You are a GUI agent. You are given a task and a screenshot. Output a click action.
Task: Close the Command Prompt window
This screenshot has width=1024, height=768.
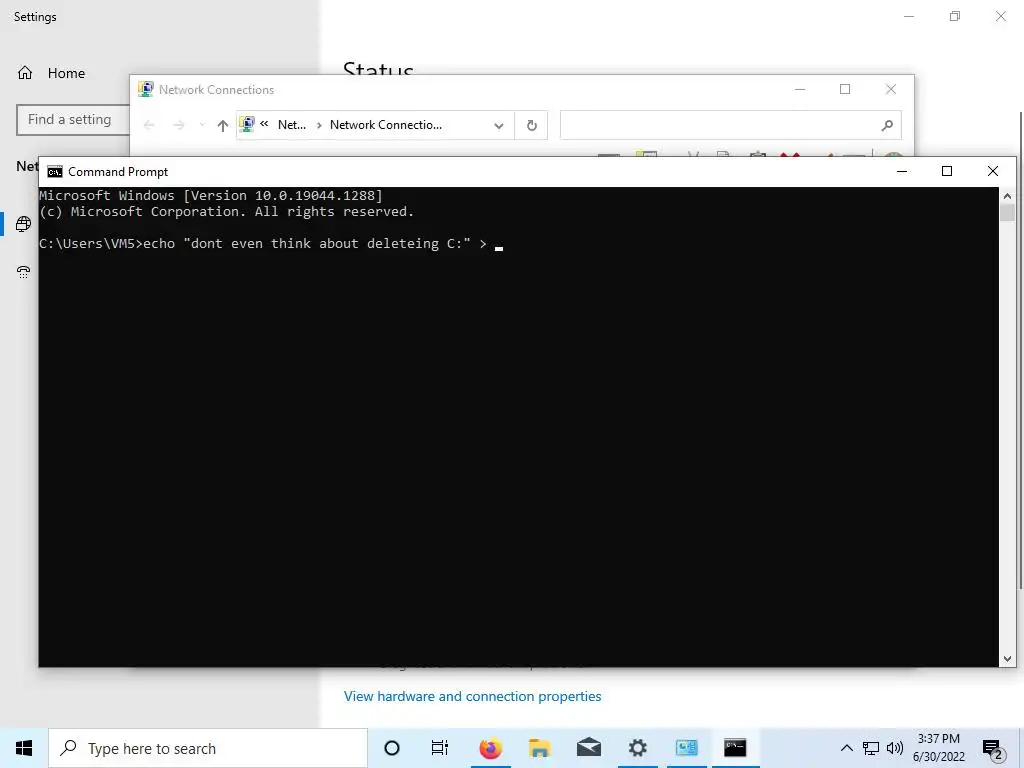pos(993,171)
